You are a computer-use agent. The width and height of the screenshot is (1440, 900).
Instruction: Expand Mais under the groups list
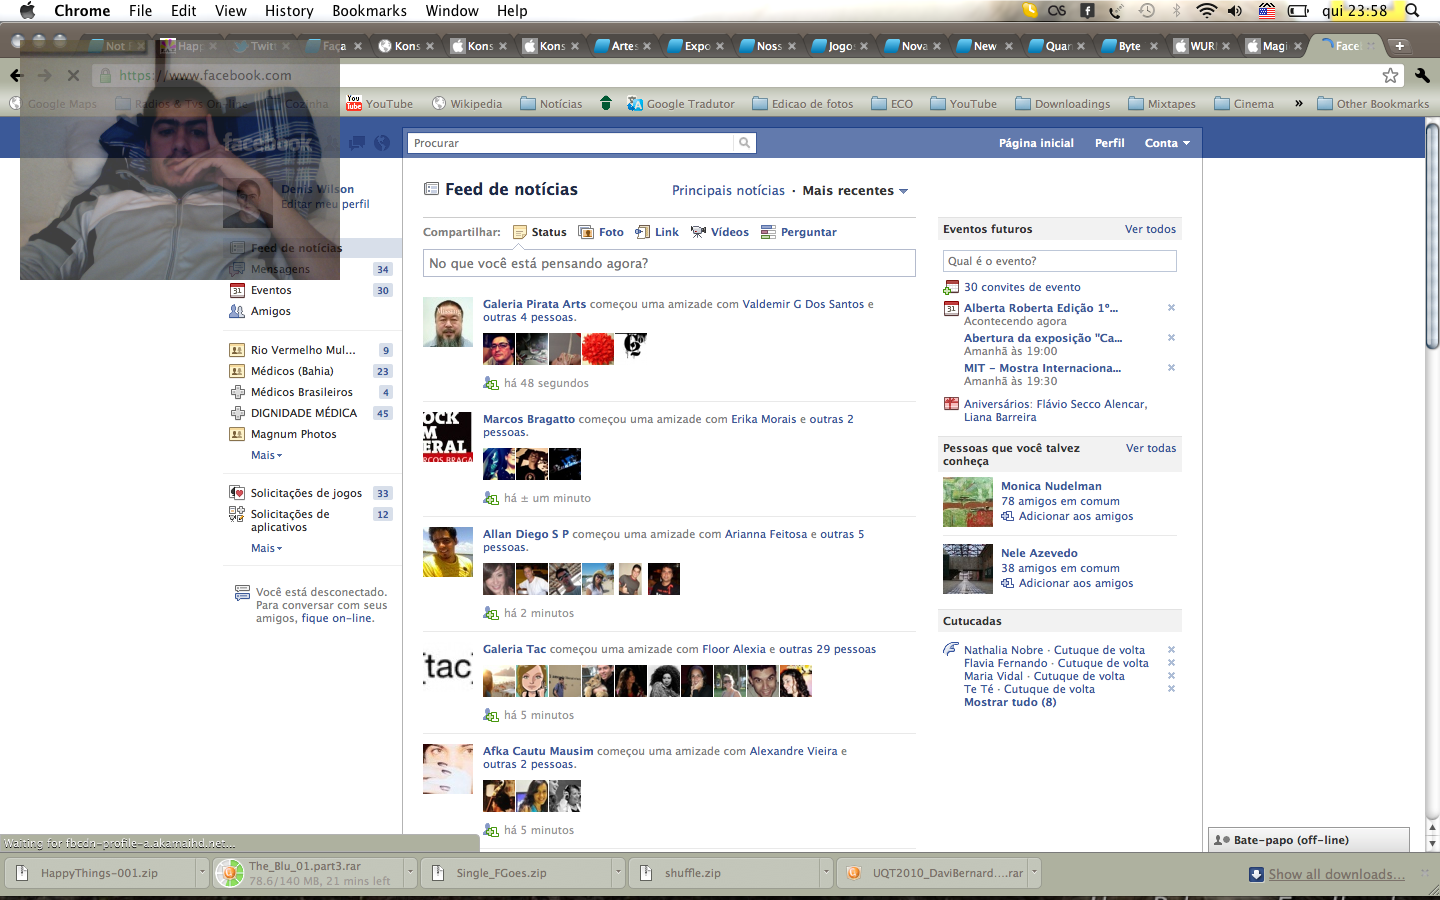[x=266, y=455]
